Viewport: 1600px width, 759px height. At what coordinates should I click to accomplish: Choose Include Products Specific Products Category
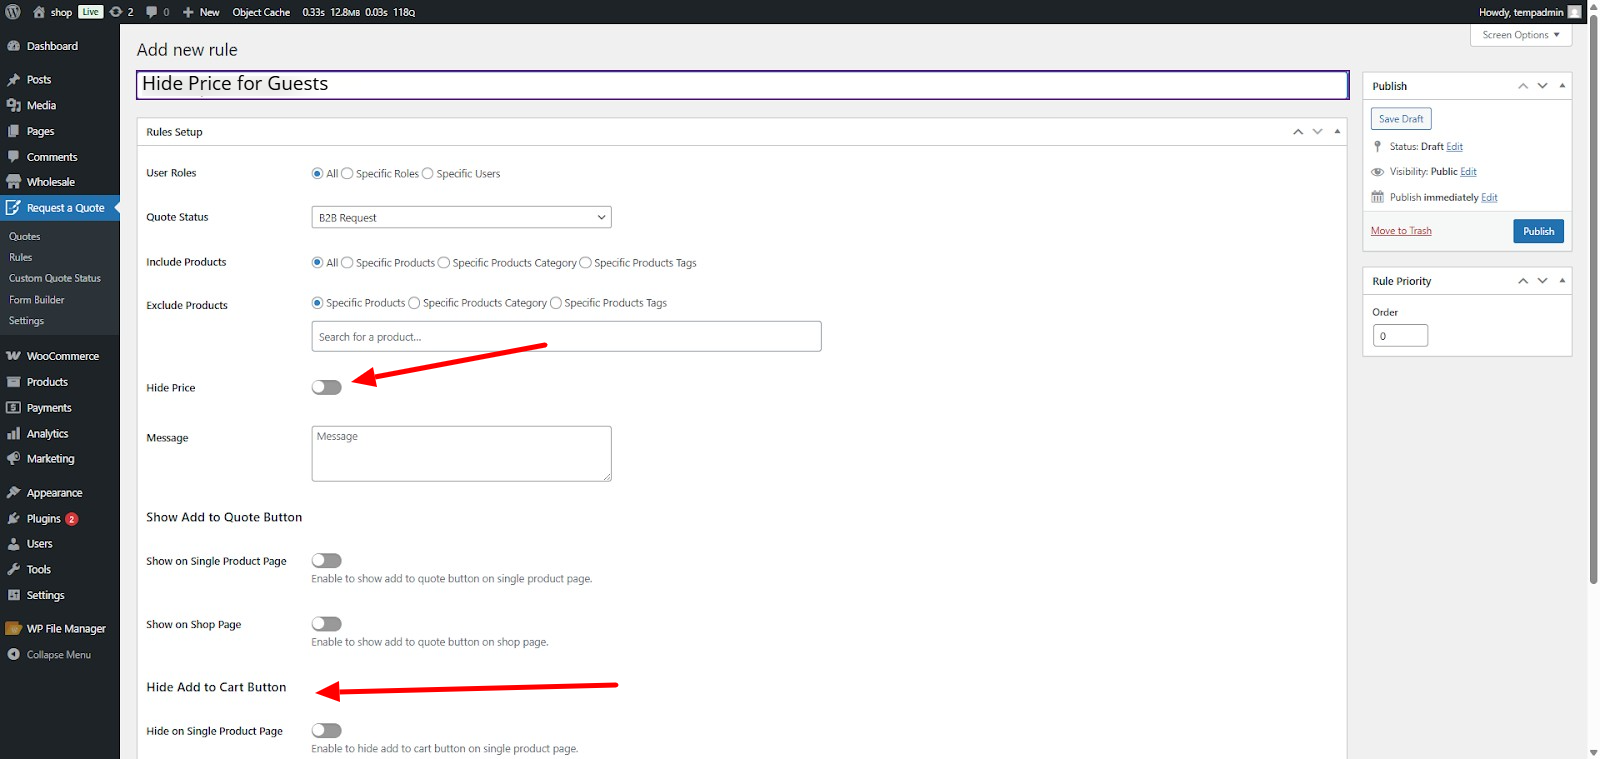(x=444, y=263)
